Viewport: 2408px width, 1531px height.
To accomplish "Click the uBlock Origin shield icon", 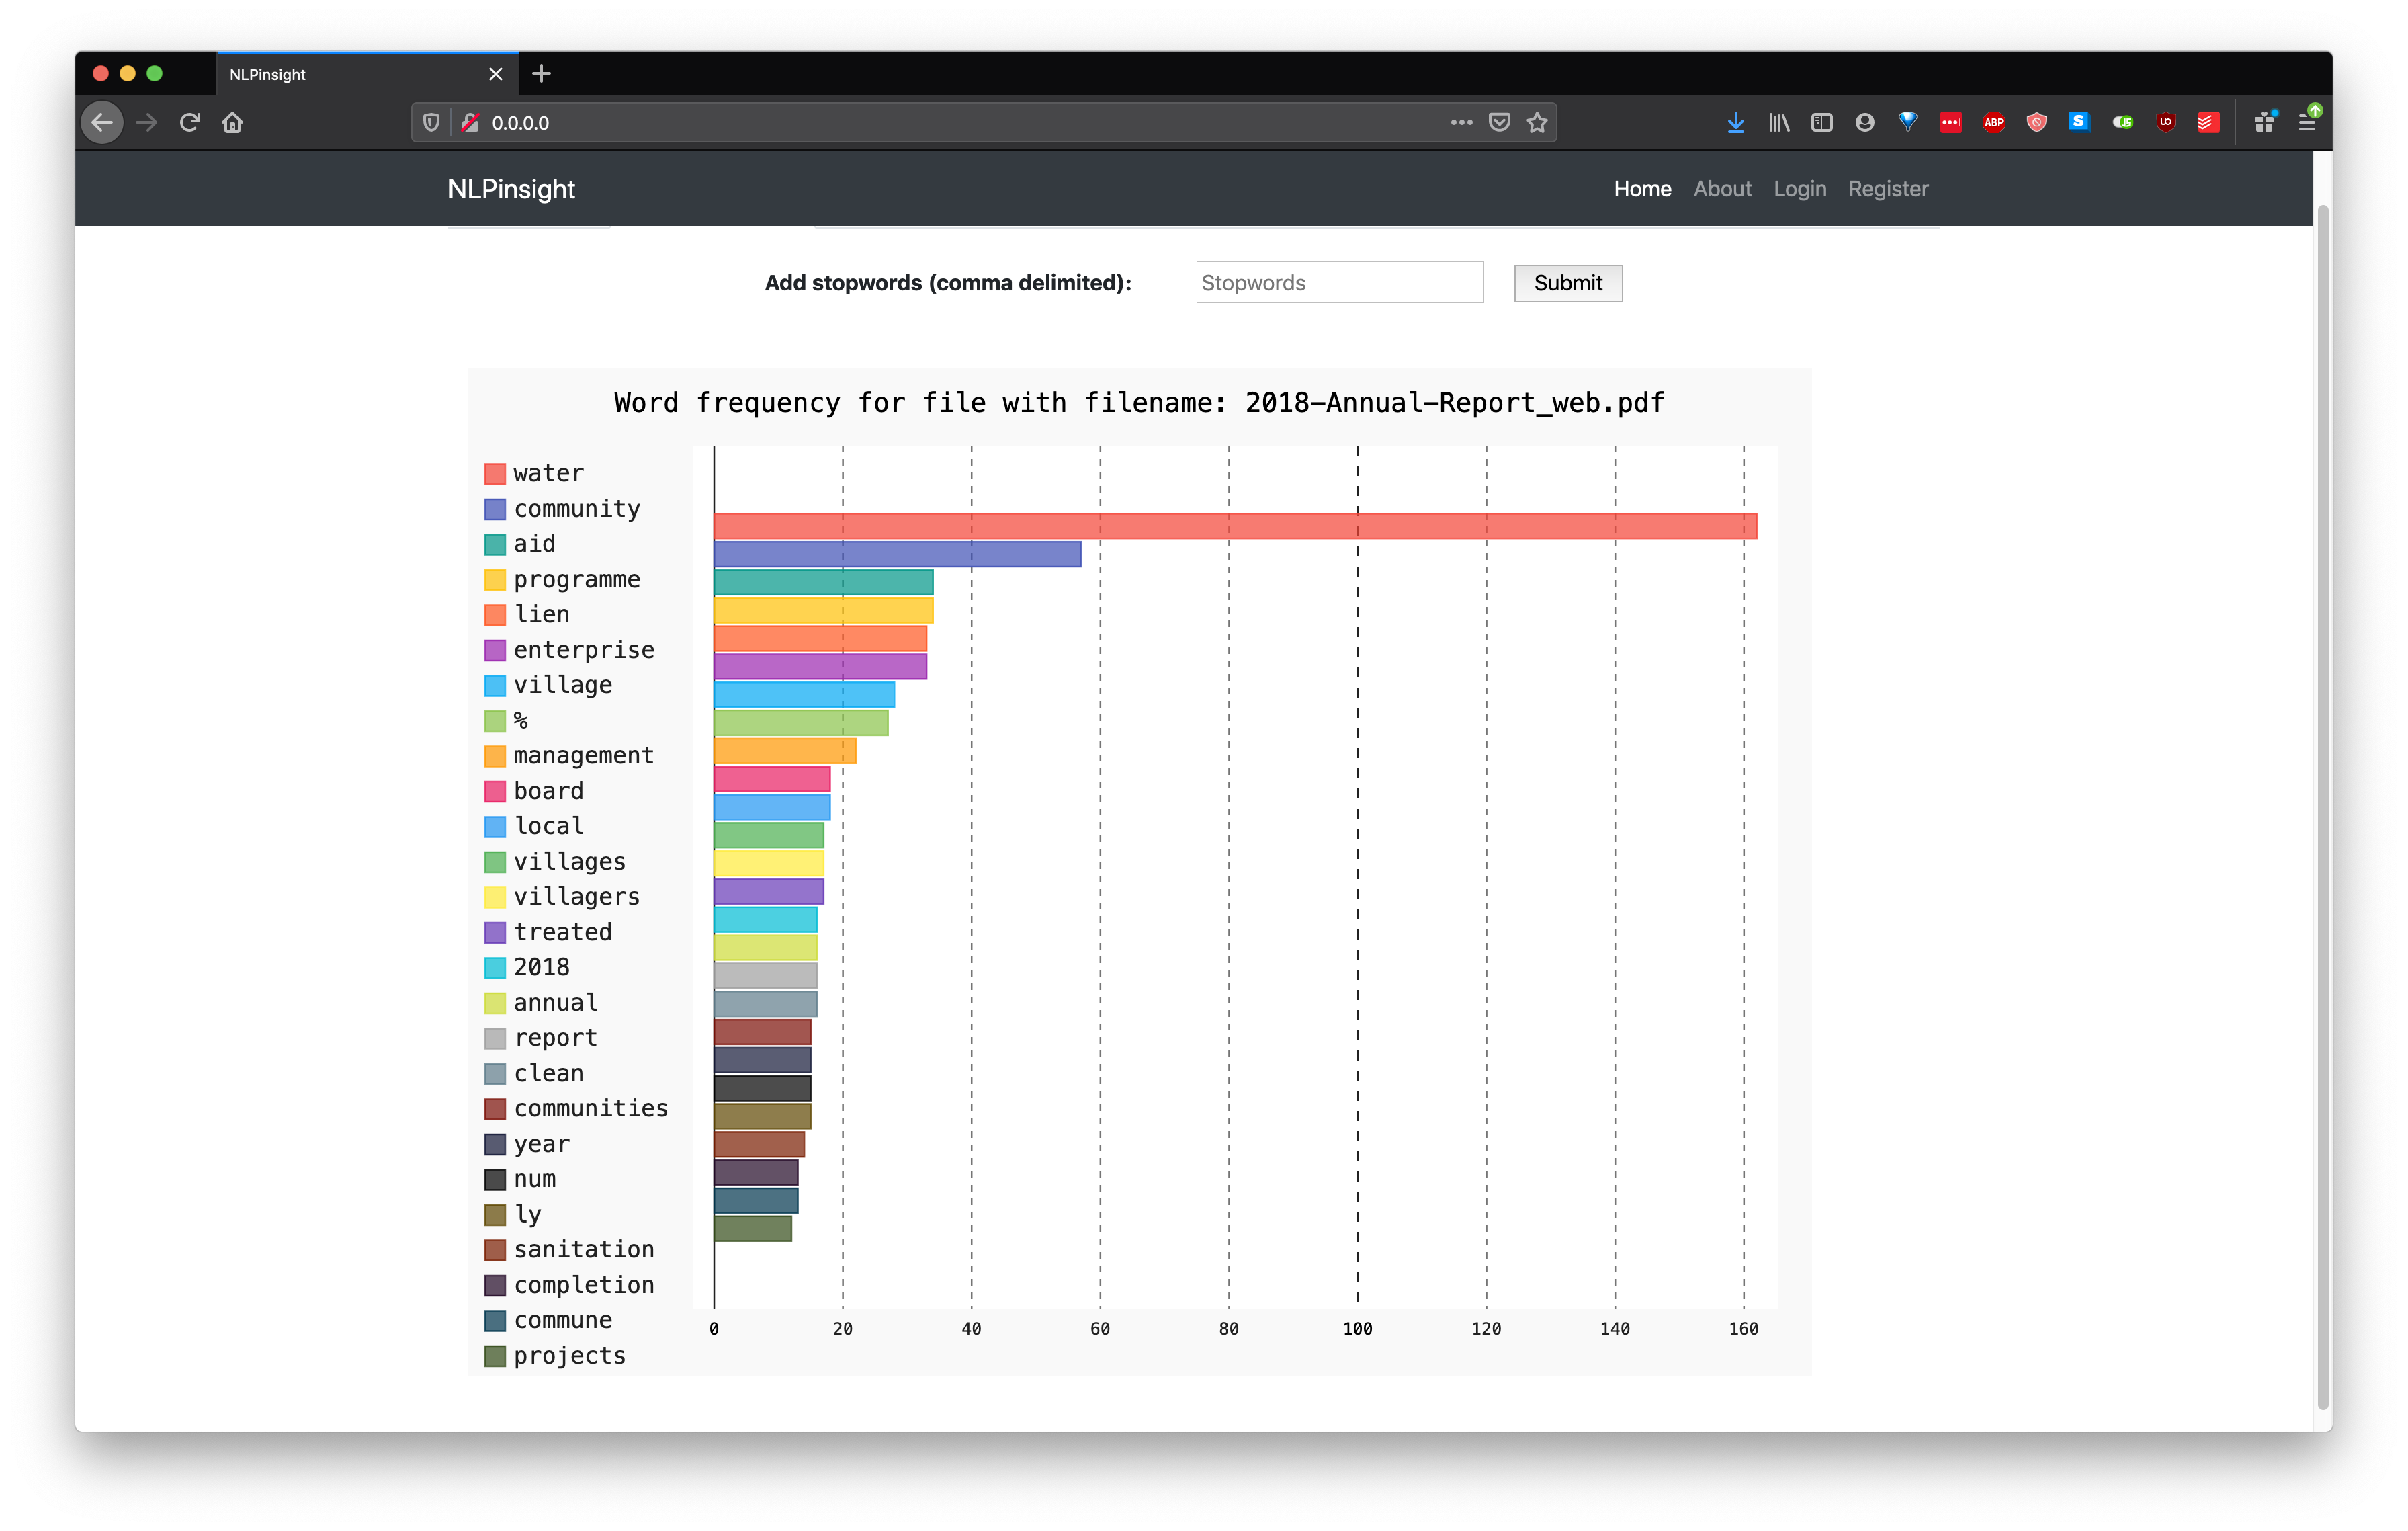I will 2165,123.
